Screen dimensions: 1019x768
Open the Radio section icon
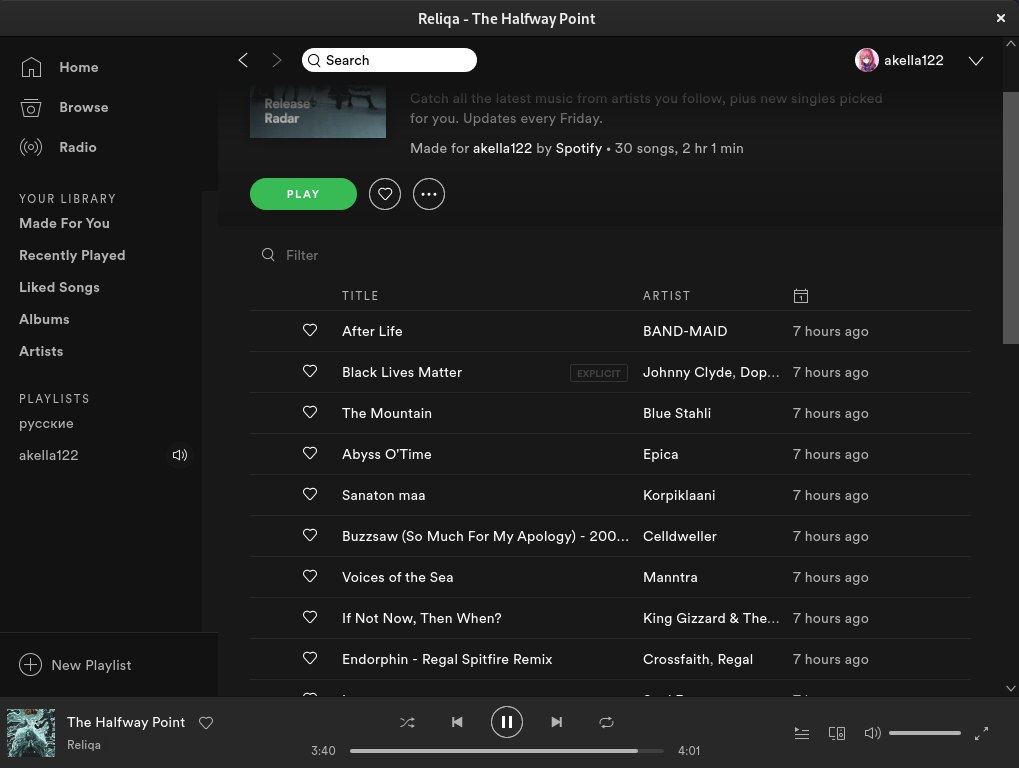(31, 147)
